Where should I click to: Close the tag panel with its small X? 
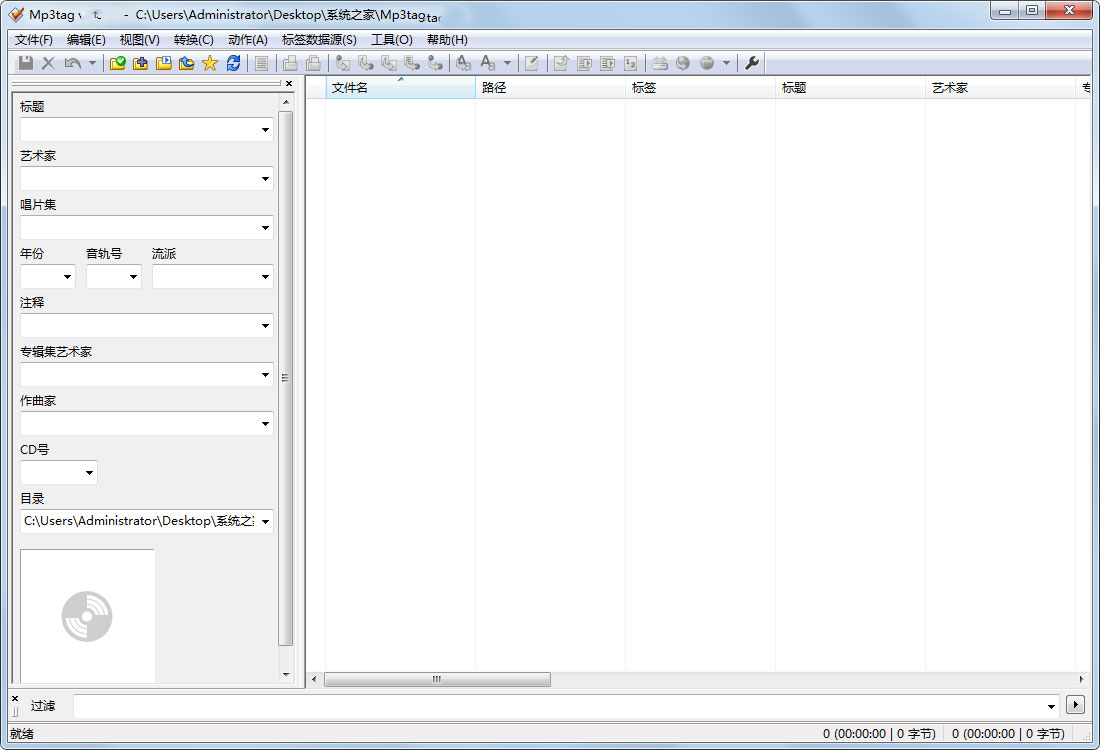(289, 84)
